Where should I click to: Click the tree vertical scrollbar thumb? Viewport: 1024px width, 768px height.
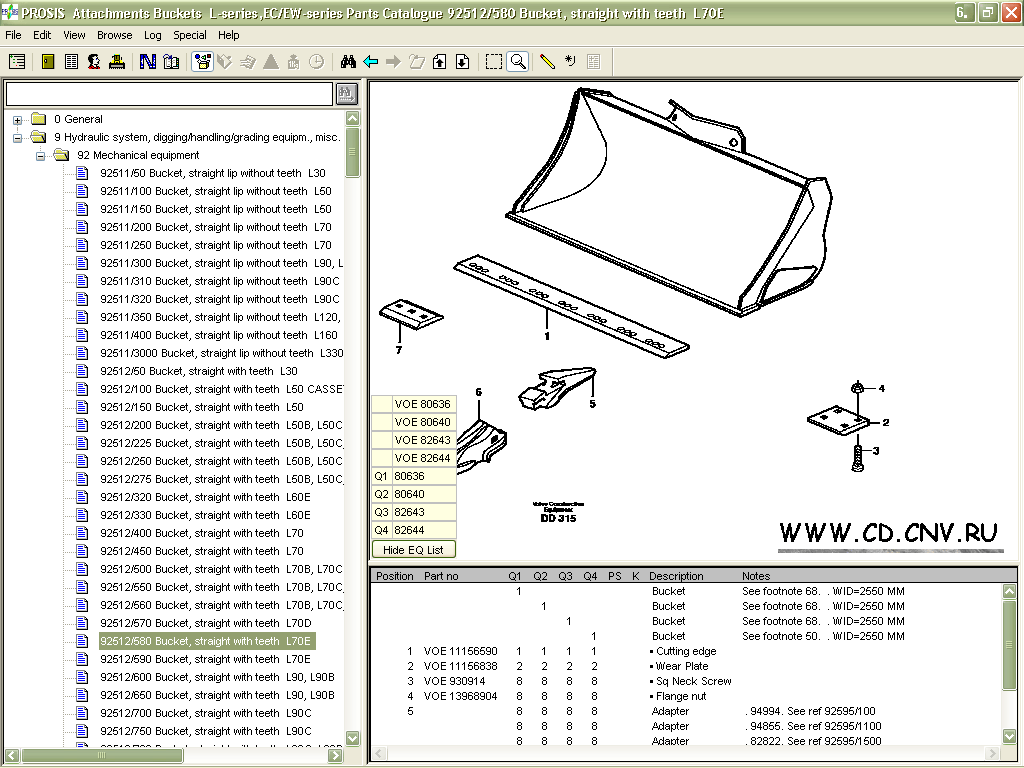tap(353, 152)
